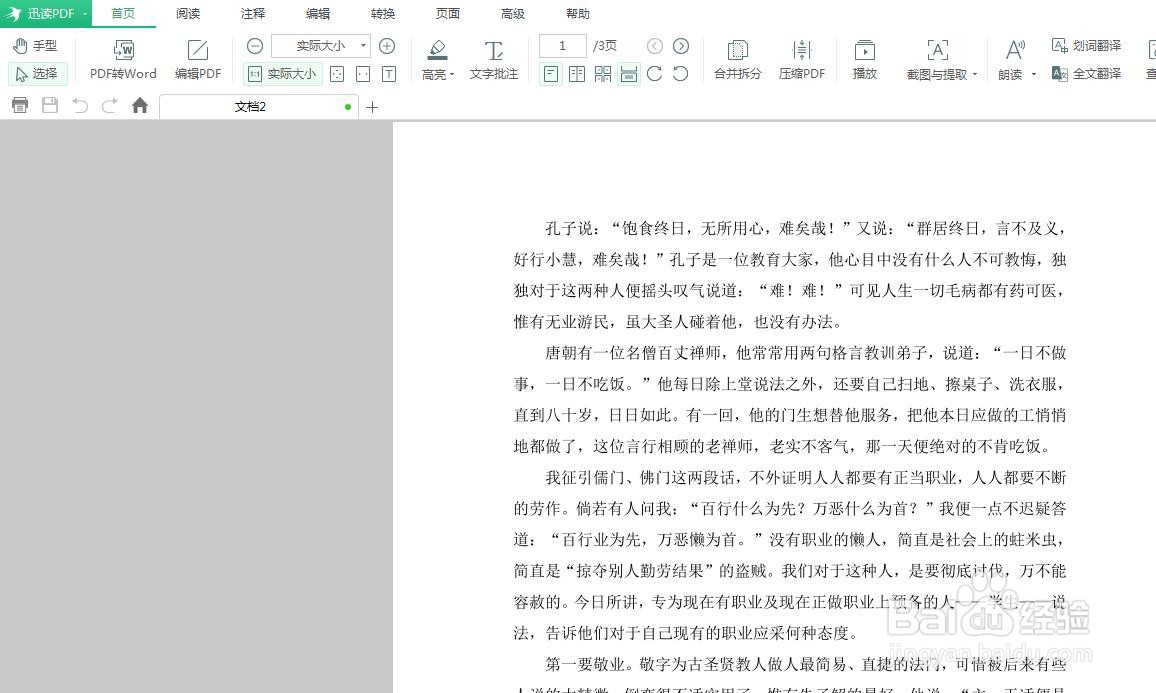
Task: Open PDF转Word converter
Action: click(123, 60)
